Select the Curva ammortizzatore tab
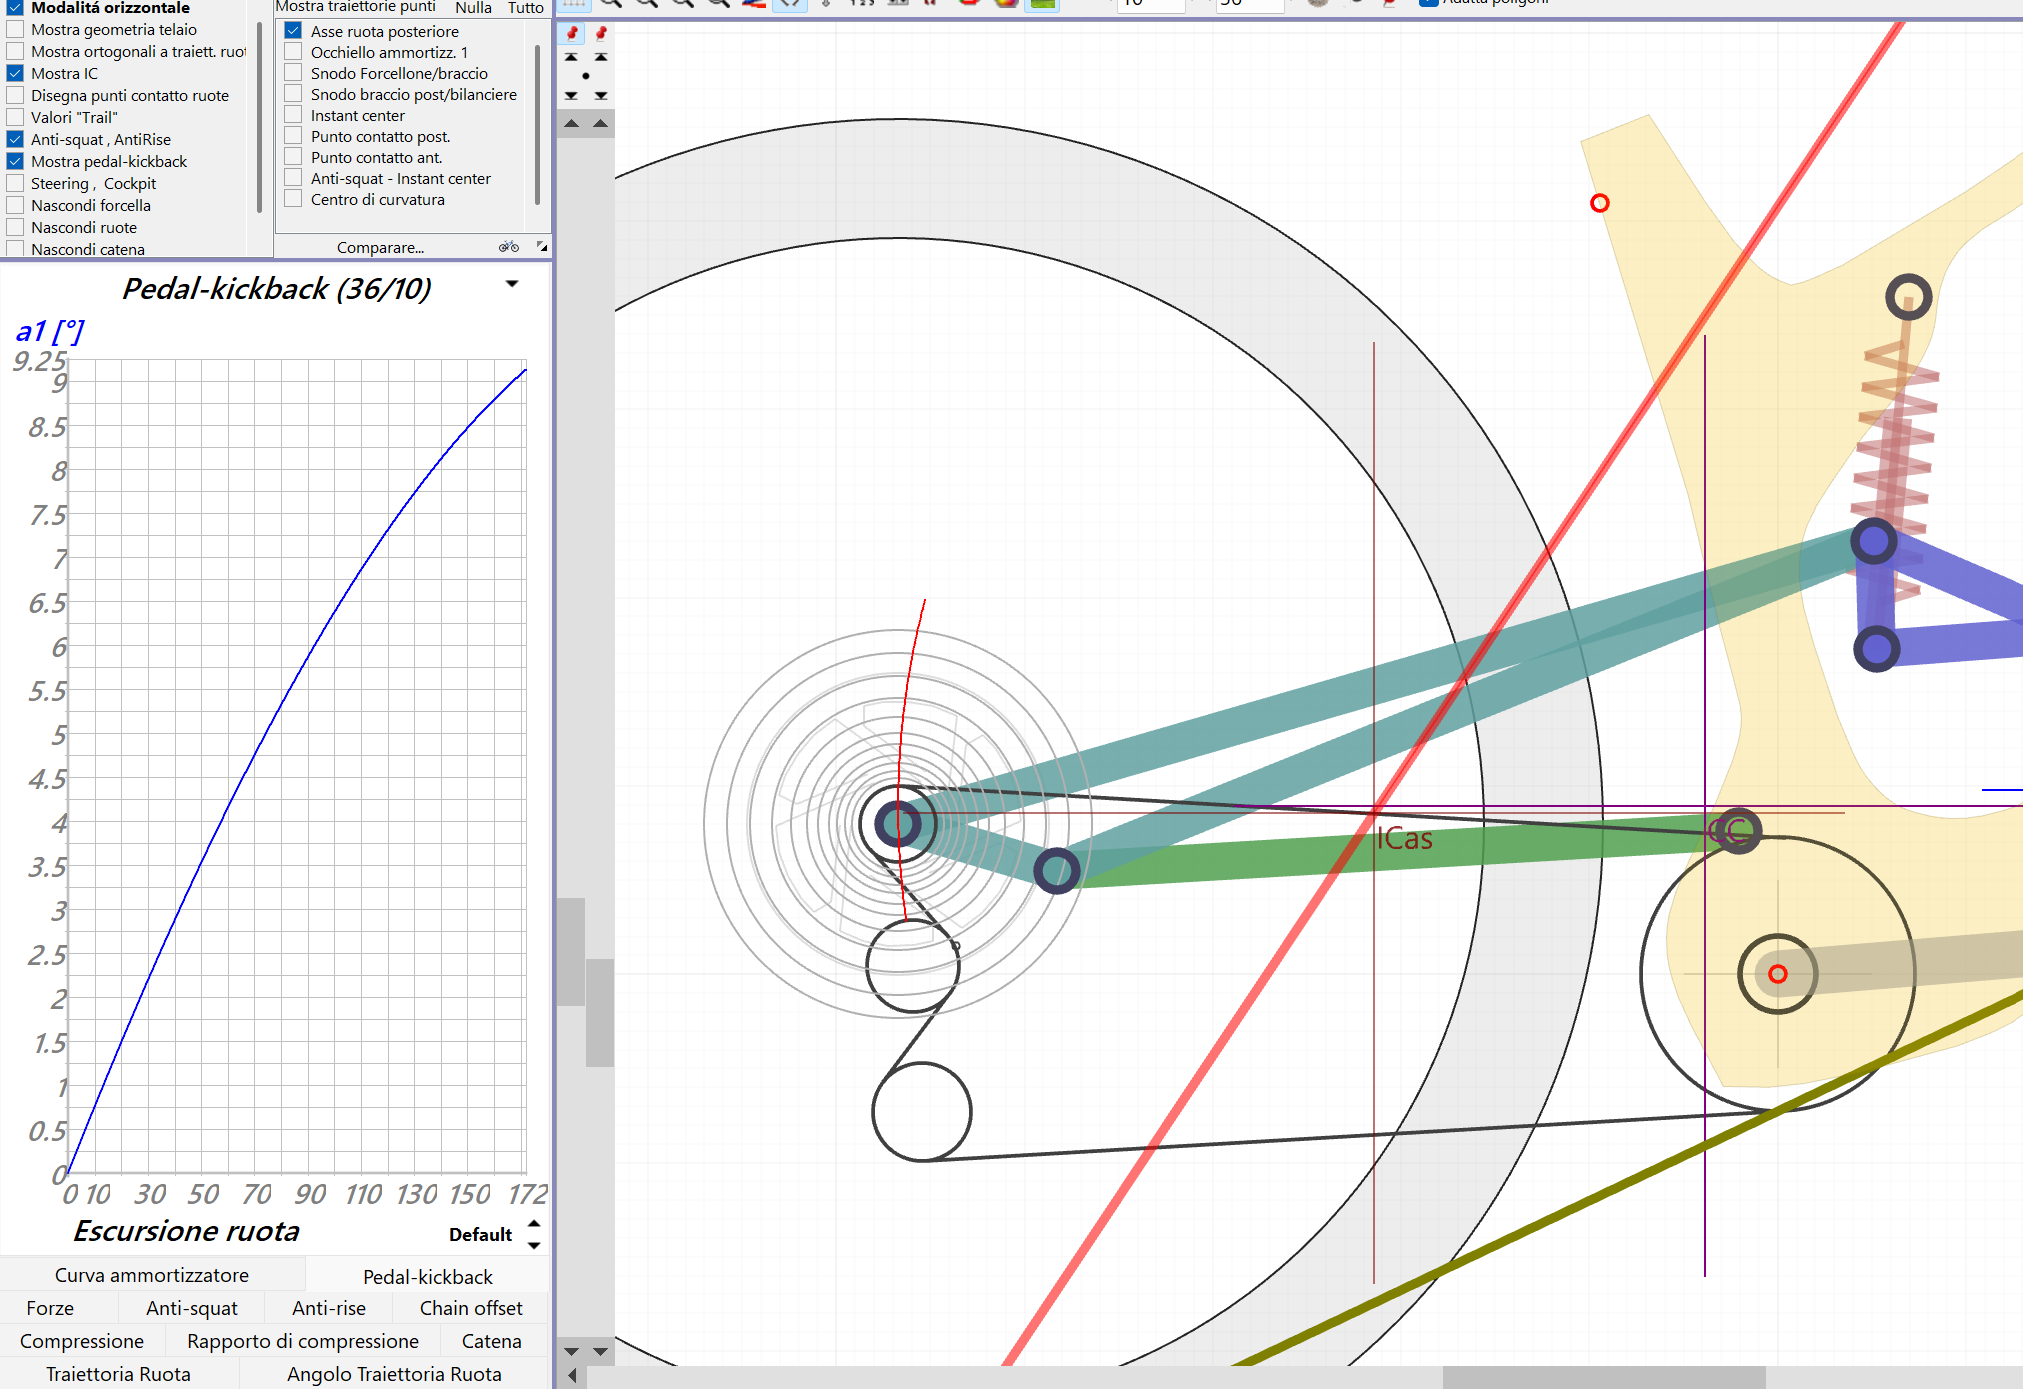The image size is (2023, 1389). pos(152,1275)
